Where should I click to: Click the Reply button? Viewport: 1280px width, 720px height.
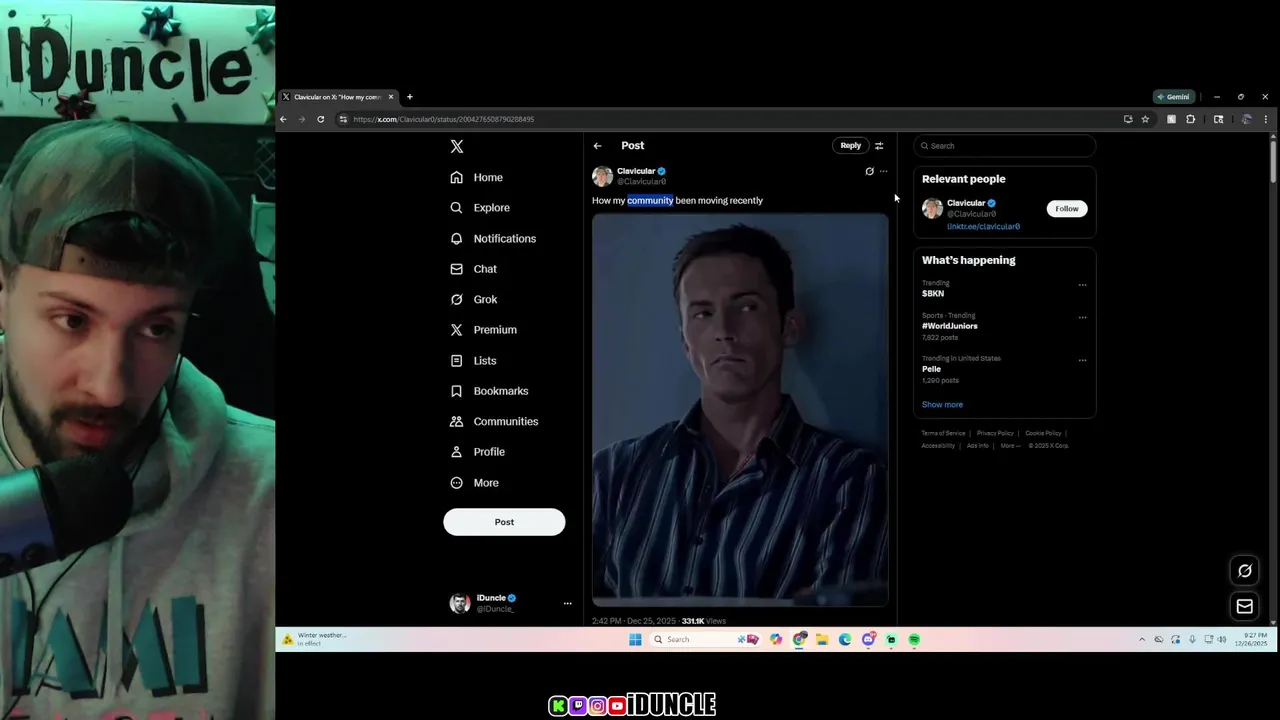tap(850, 146)
